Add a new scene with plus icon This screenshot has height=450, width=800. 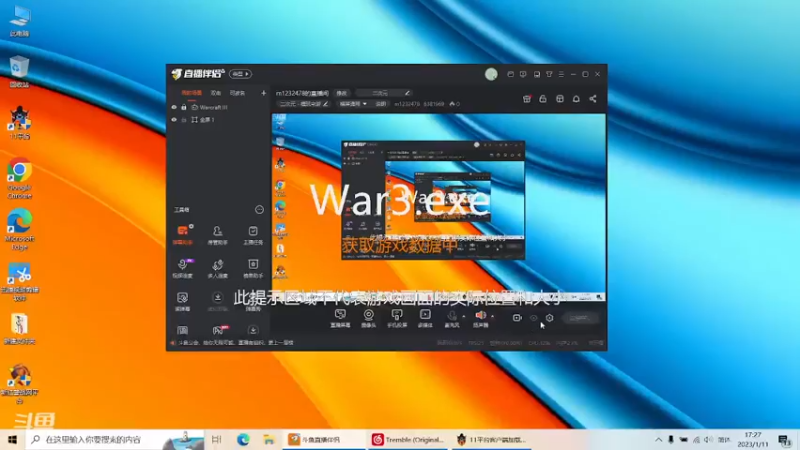263,93
